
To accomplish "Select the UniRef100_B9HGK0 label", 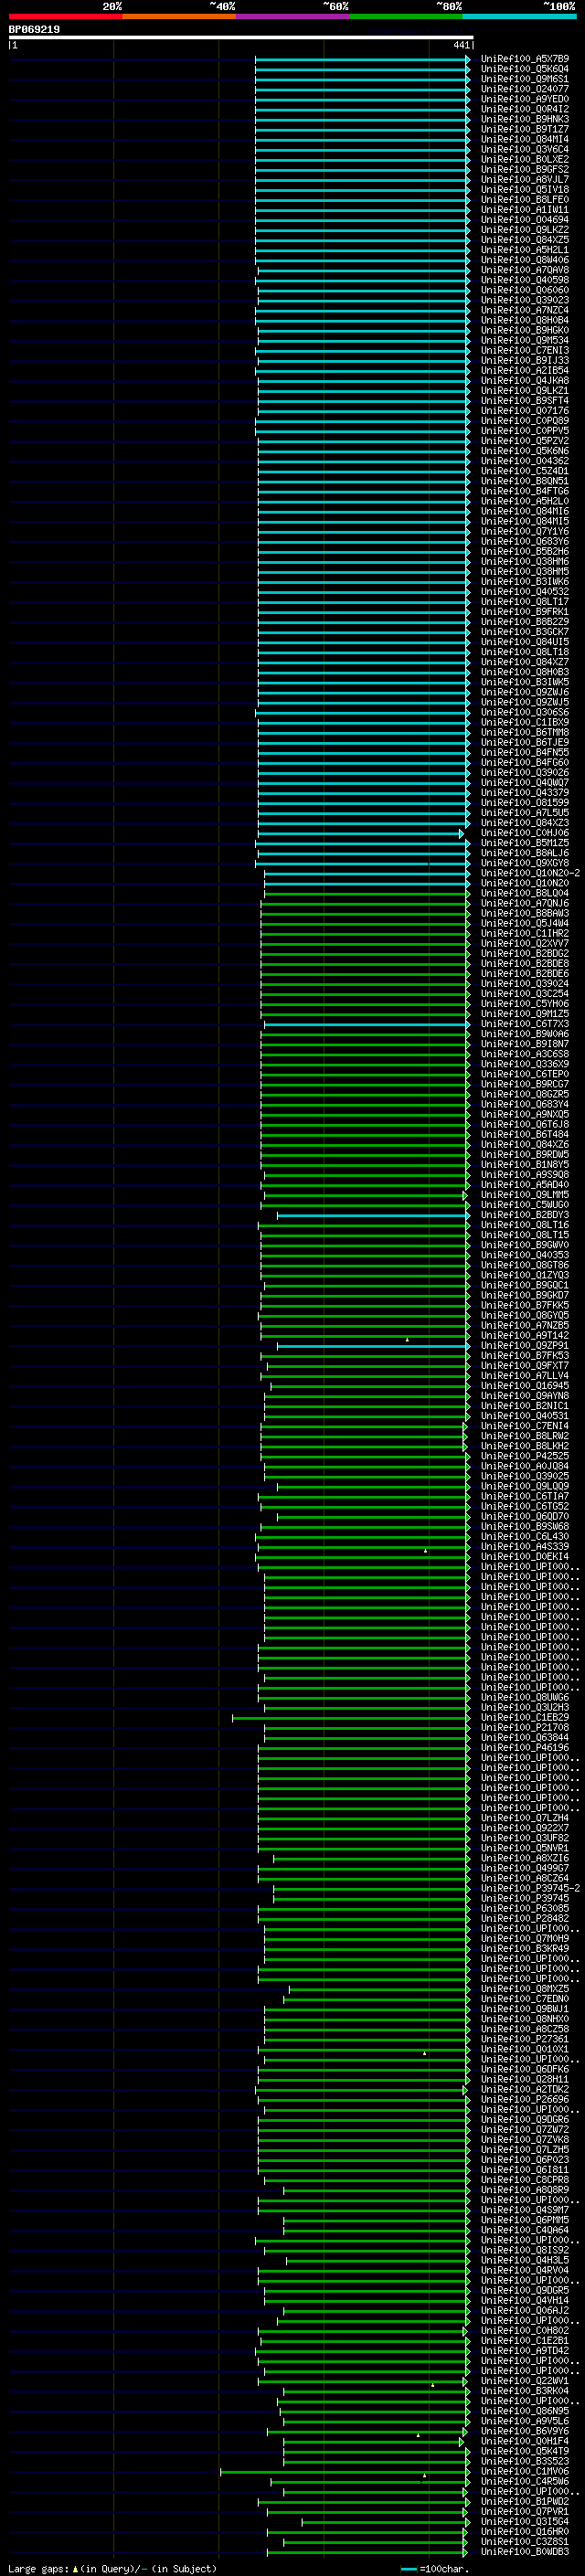I will tap(524, 330).
